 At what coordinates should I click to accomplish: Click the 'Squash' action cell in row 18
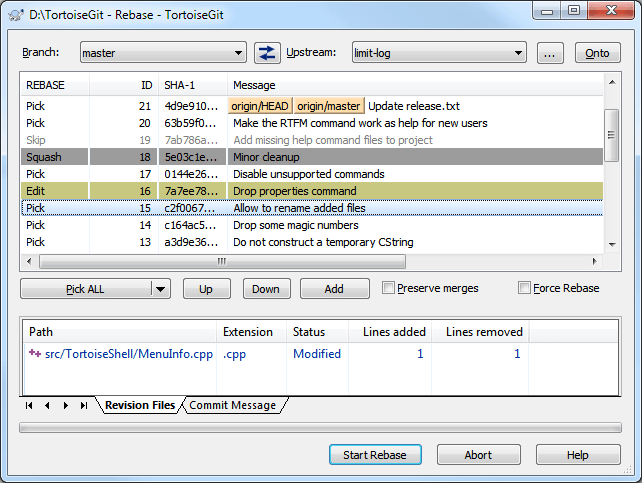point(55,157)
